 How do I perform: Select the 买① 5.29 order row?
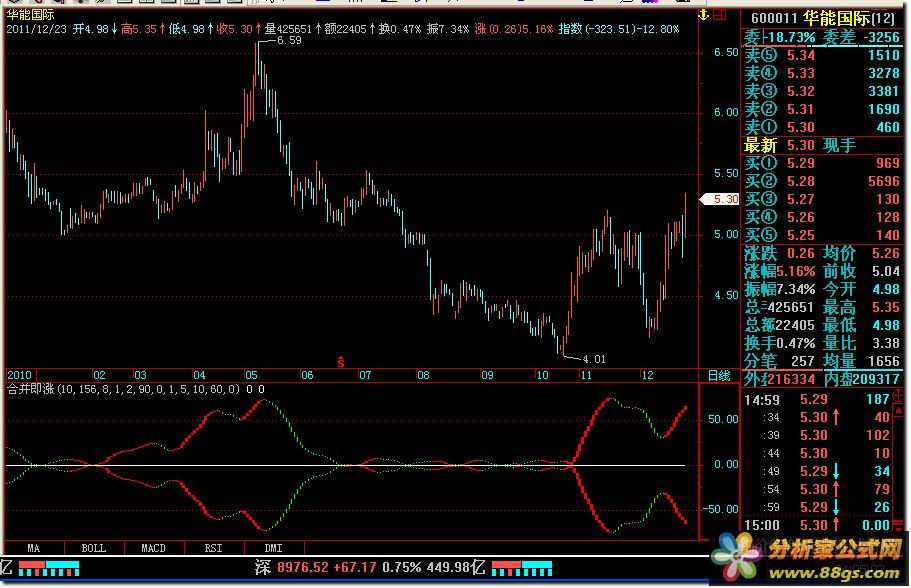point(822,163)
